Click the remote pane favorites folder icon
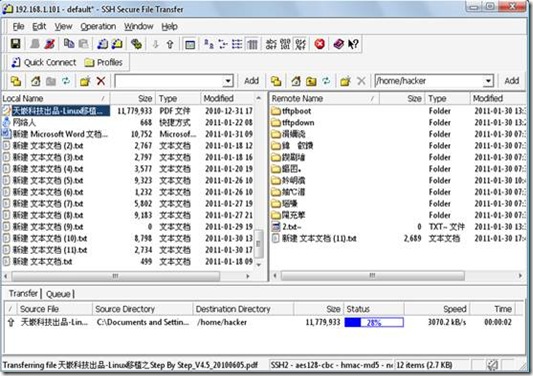This screenshot has width=533, height=376. [x=276, y=81]
